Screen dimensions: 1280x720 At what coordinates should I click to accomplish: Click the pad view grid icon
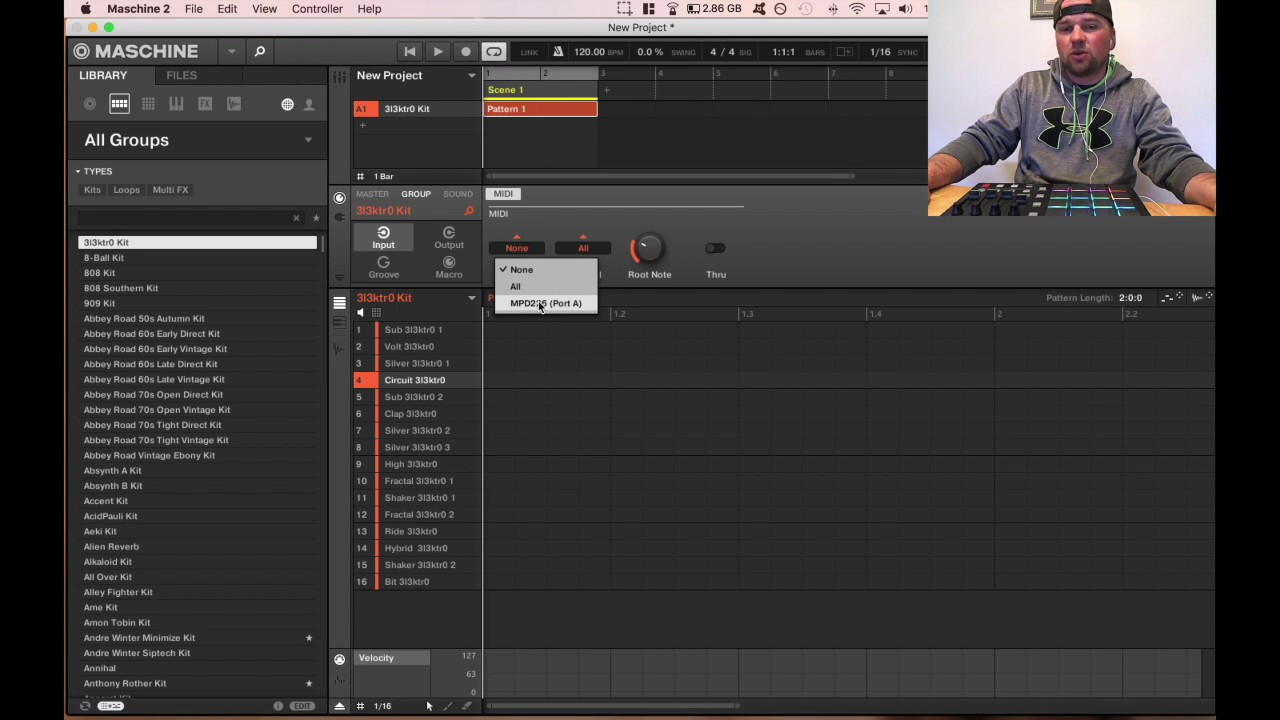point(376,313)
